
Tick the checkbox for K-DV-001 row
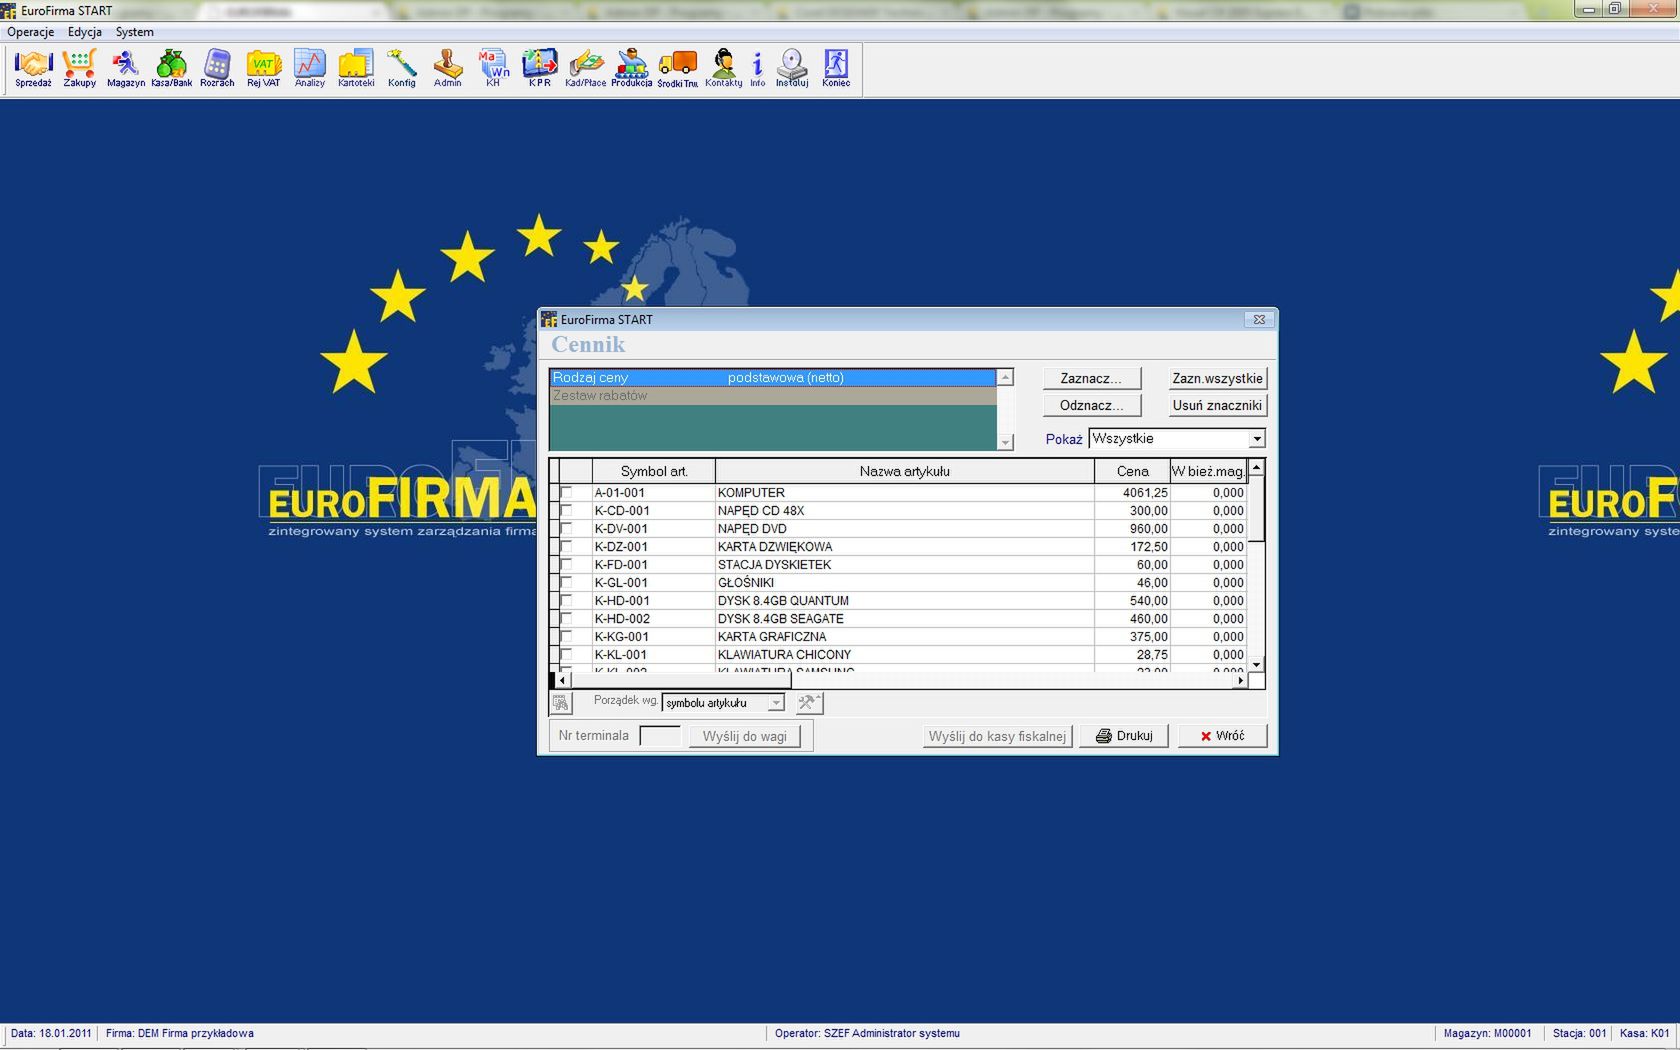tap(566, 528)
